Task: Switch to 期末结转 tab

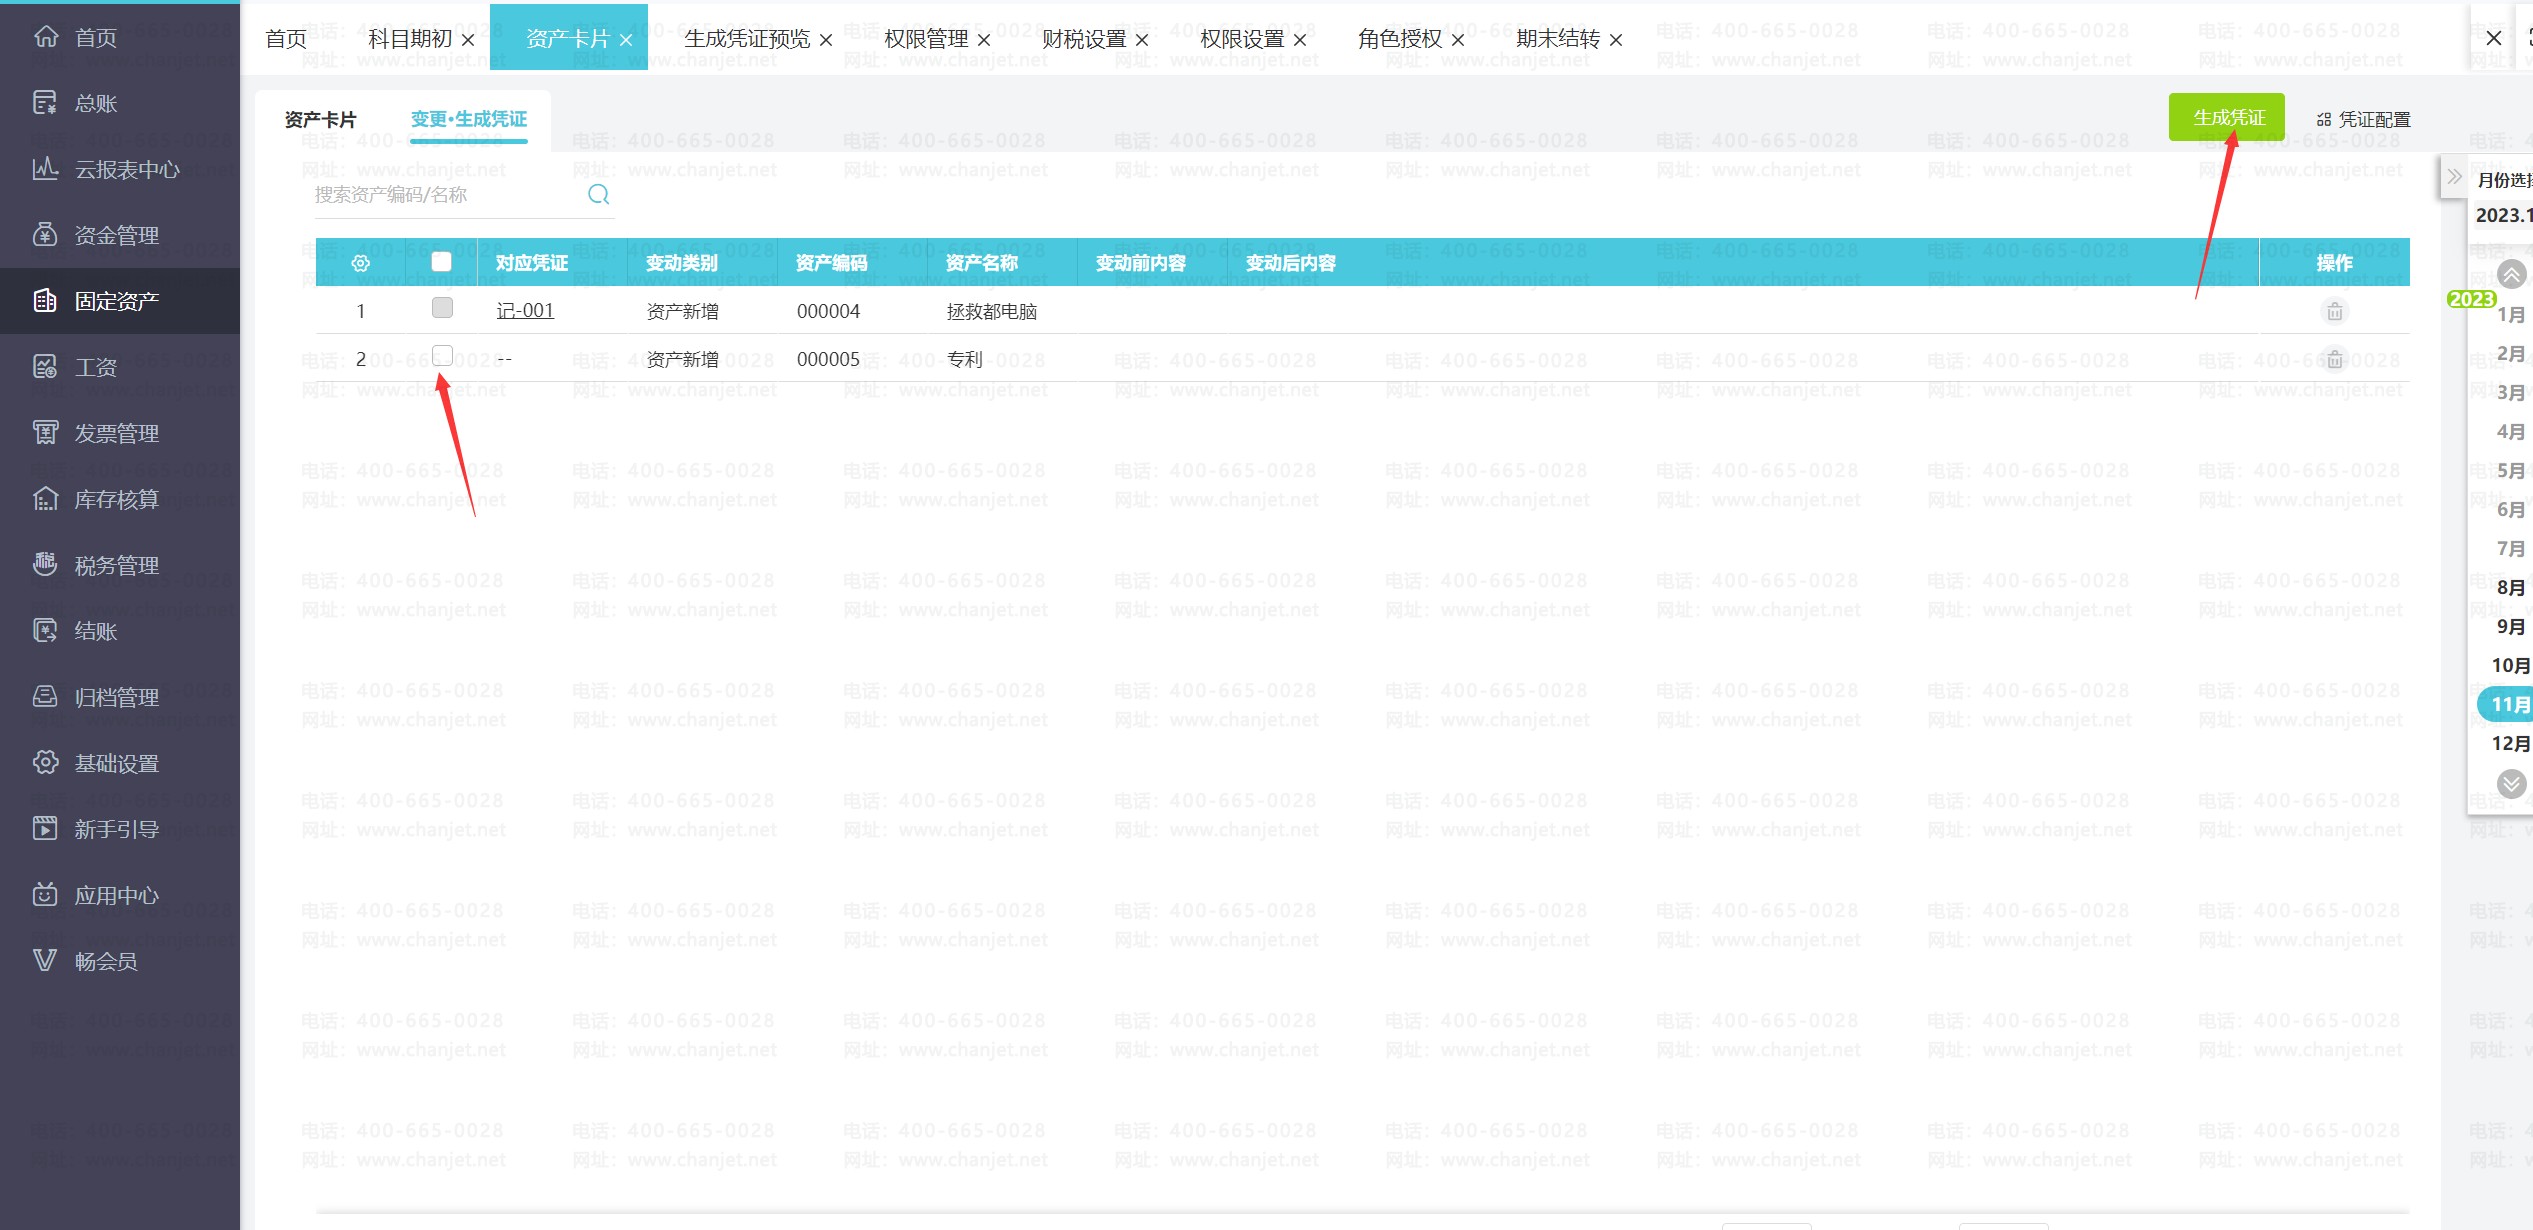Action: (x=1557, y=39)
